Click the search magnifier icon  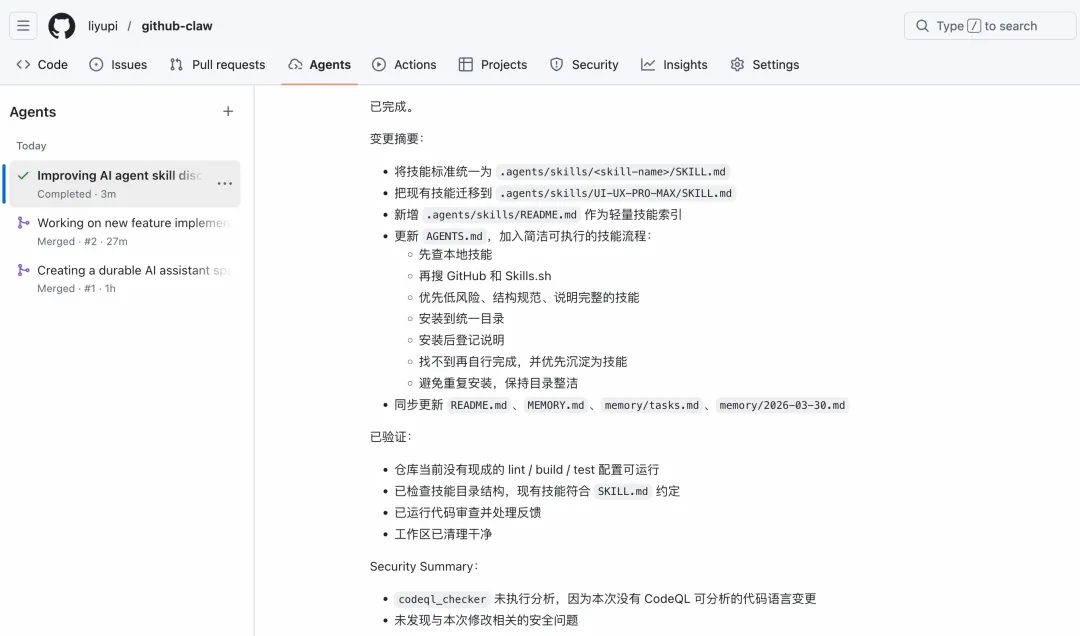tap(922, 26)
